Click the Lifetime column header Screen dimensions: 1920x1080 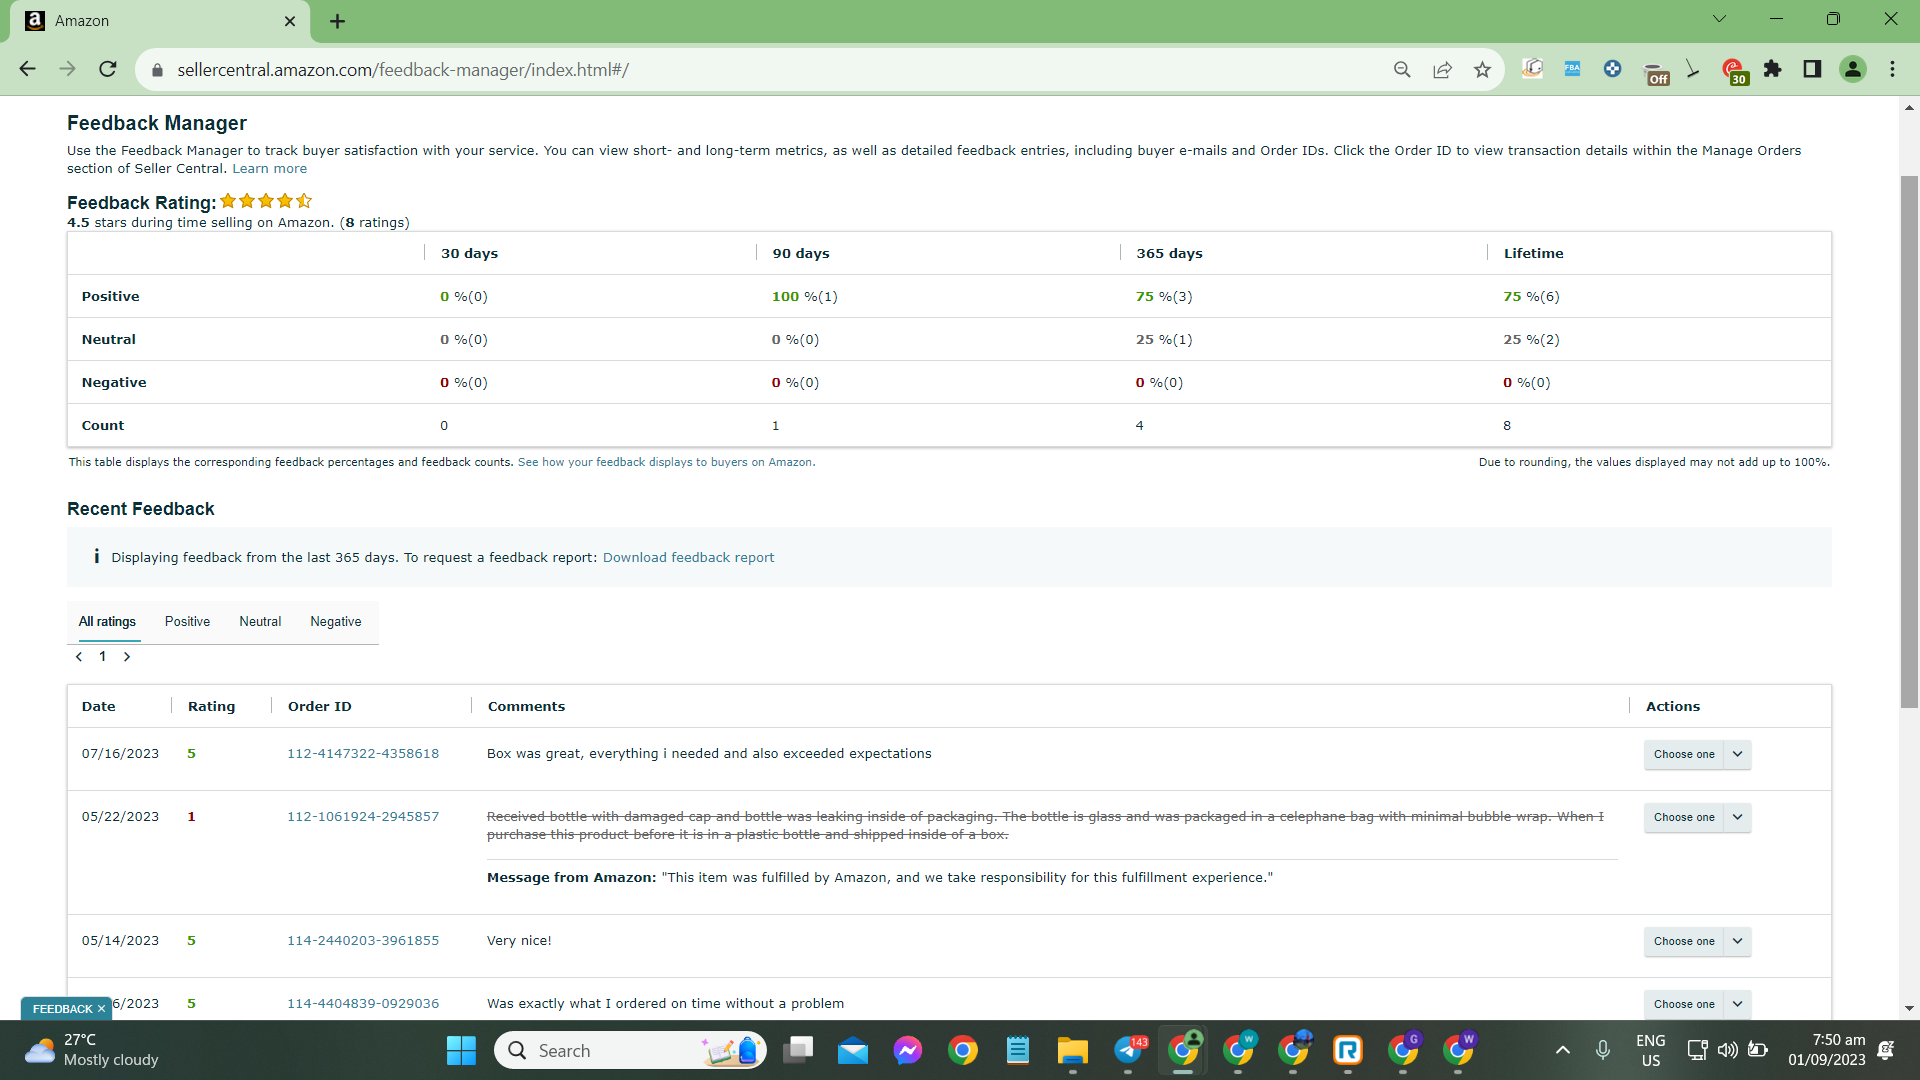tap(1533, 254)
